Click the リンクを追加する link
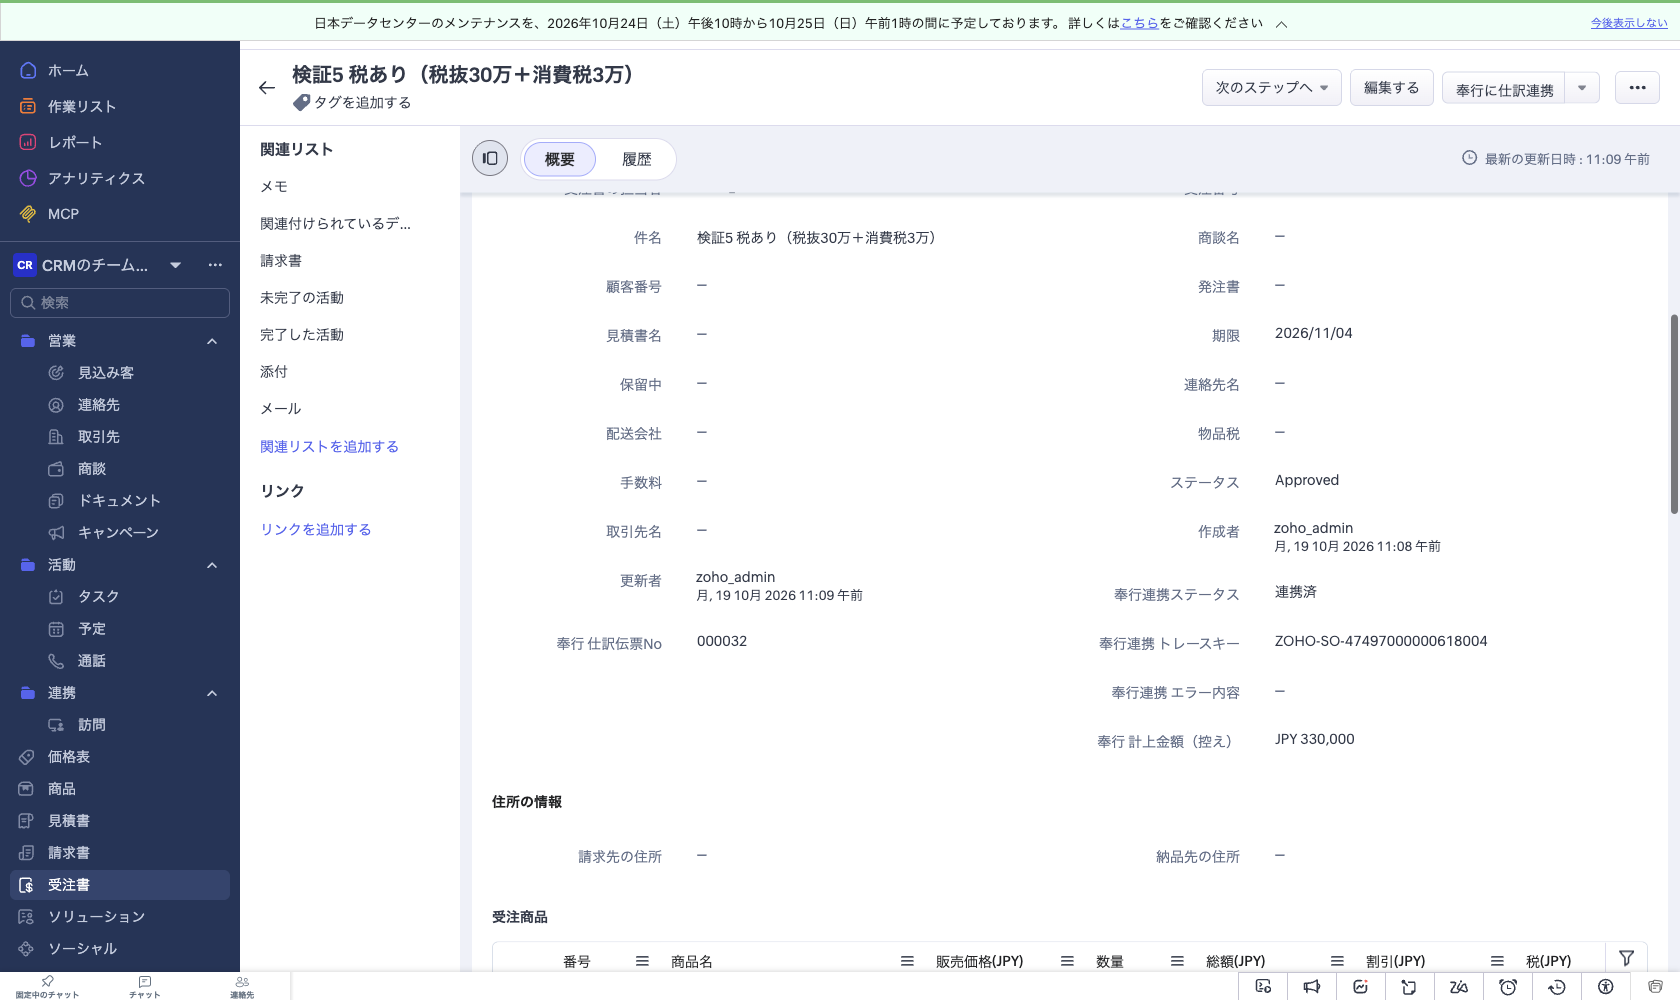 [x=316, y=529]
